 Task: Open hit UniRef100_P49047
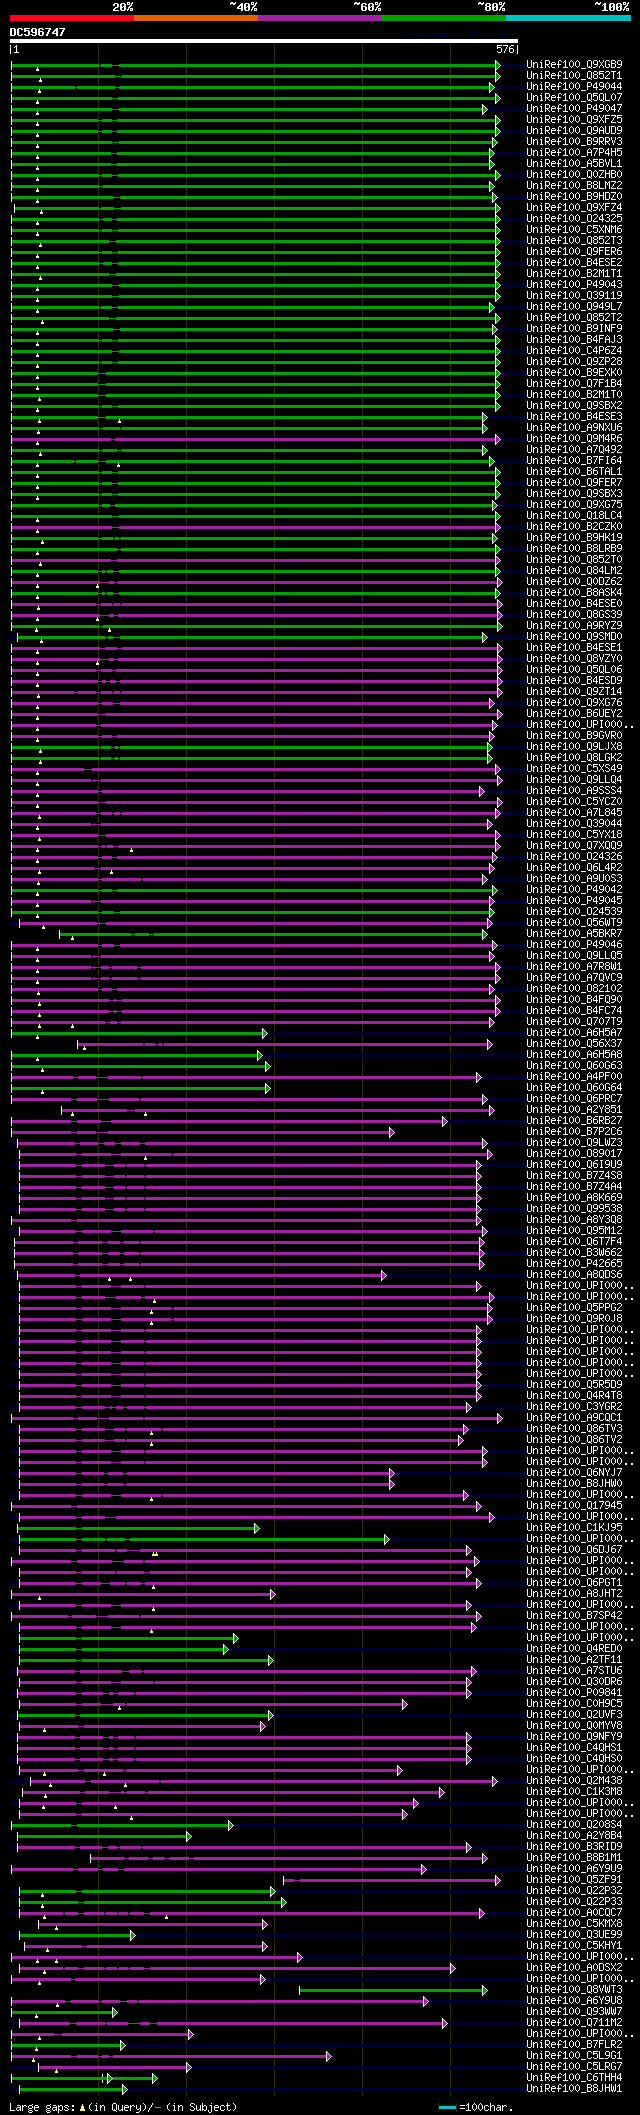574,109
